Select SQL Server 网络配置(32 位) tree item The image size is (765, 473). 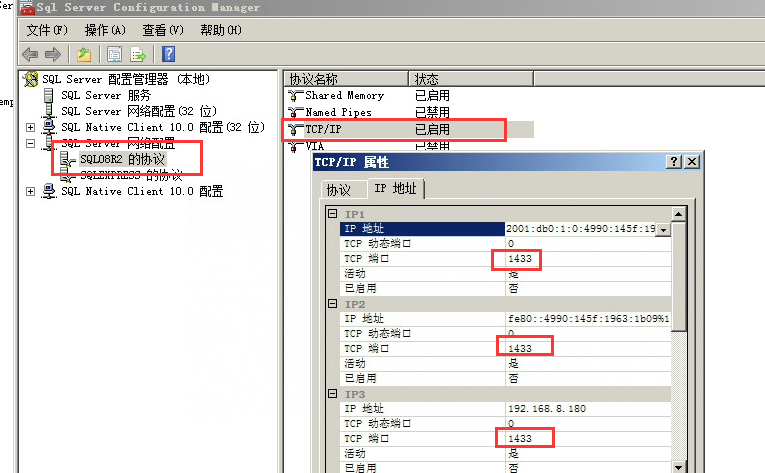click(139, 111)
